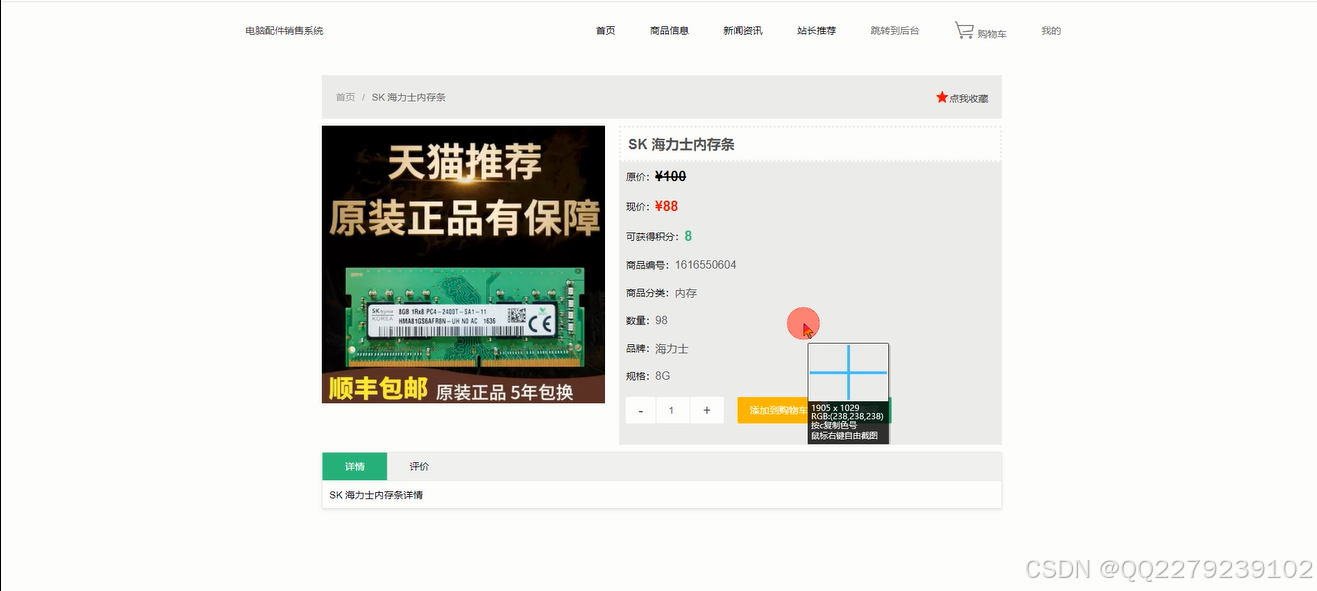Click points value 8
1317x591 pixels.
(x=688, y=236)
